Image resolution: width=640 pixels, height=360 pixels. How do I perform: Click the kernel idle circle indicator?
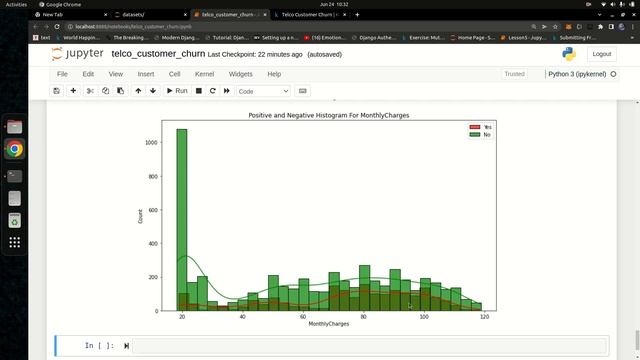(x=613, y=74)
